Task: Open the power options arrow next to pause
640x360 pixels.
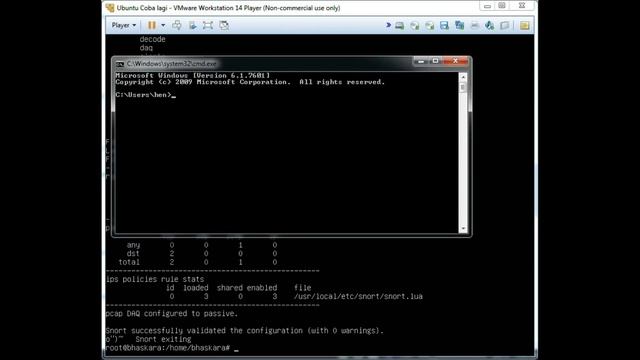Action: (163, 25)
